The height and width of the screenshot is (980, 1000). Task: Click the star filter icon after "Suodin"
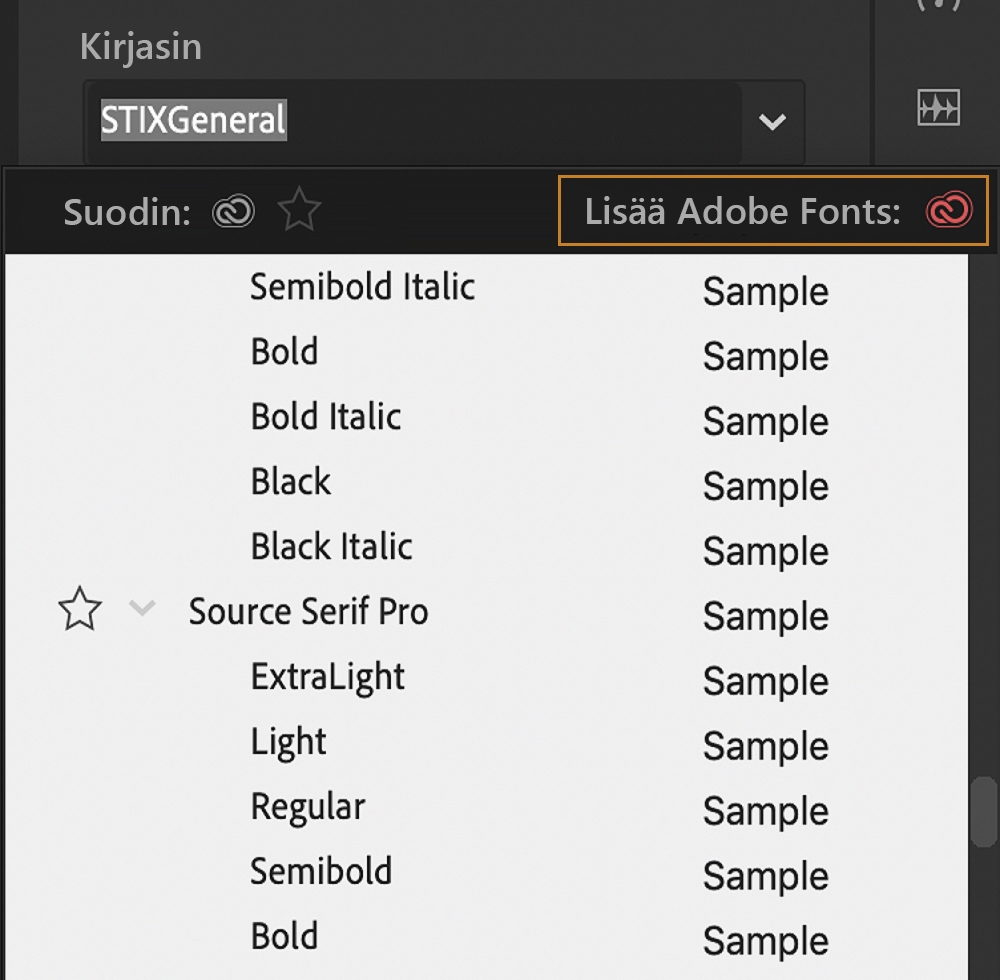coord(298,211)
